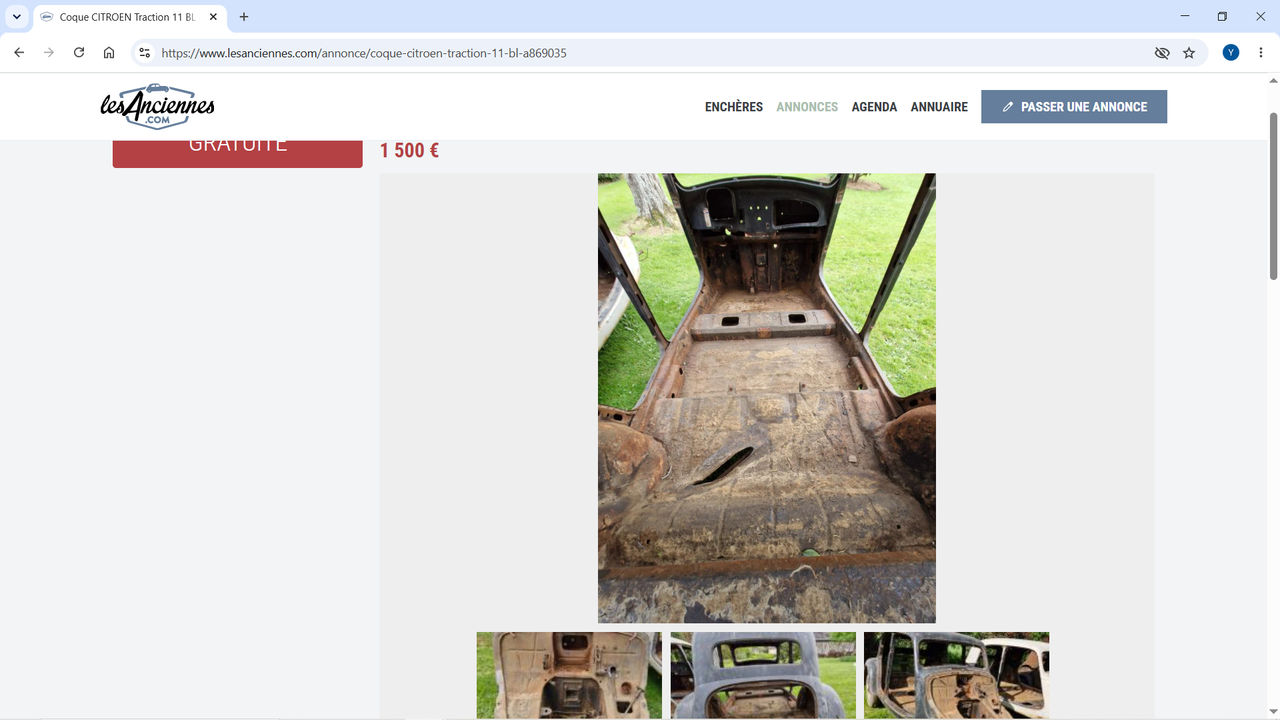Open the ANNONCES menu item
The height and width of the screenshot is (720, 1280).
(807, 107)
